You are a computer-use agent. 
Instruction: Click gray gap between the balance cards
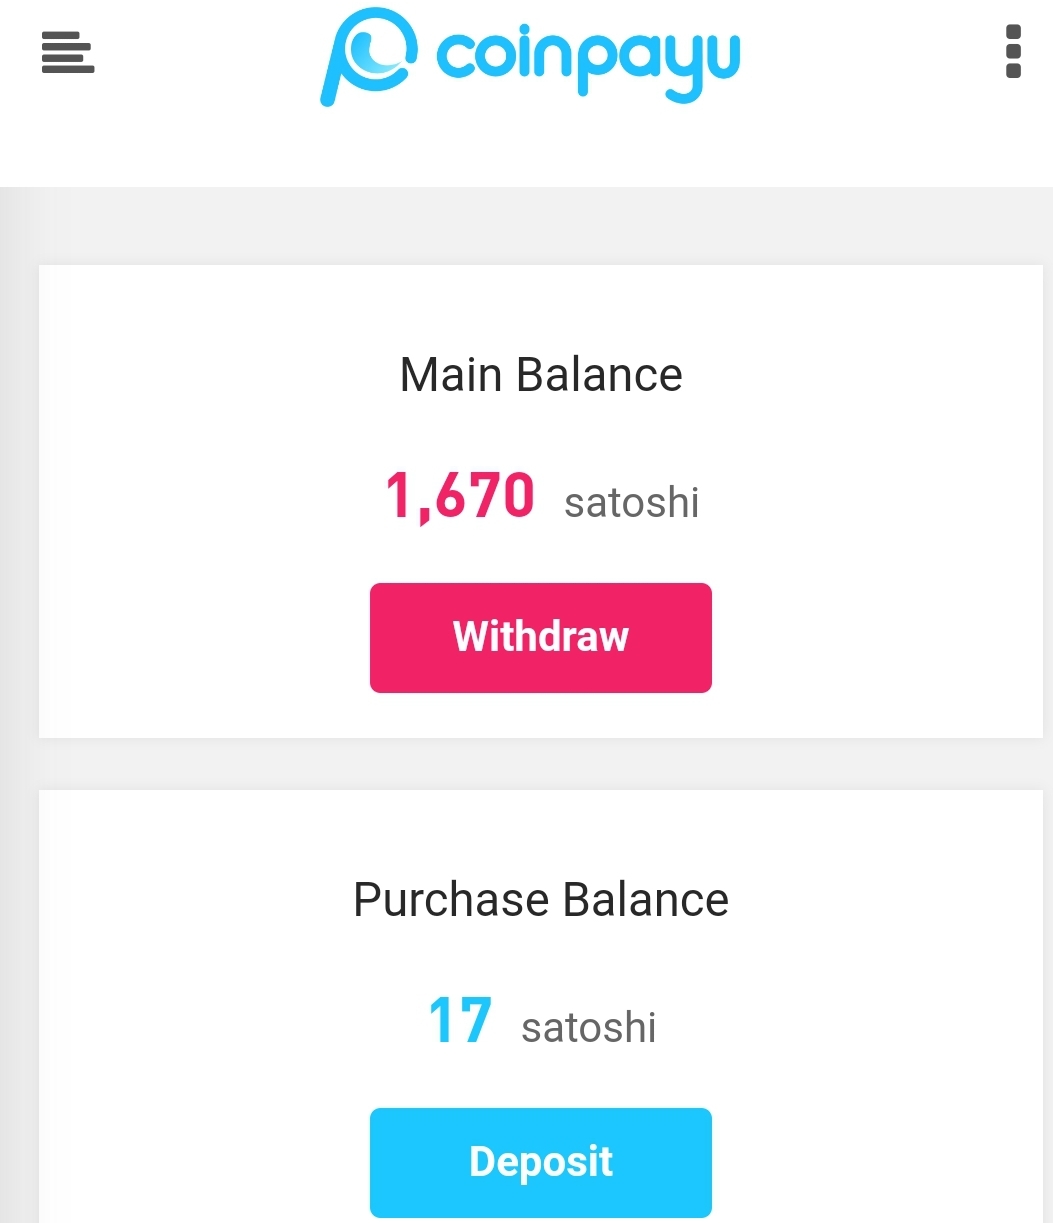[540, 764]
